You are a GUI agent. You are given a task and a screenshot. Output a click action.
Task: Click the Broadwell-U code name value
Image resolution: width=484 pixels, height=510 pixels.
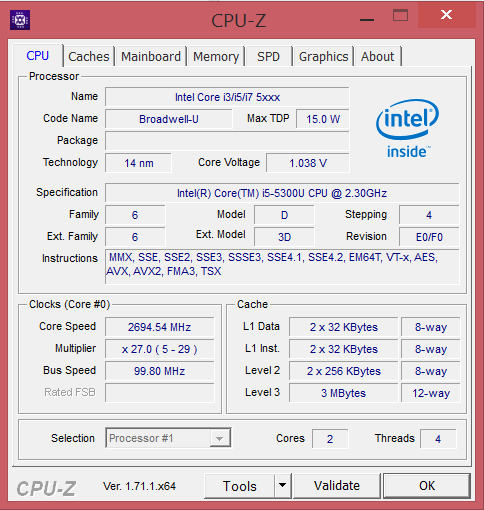[169, 119]
